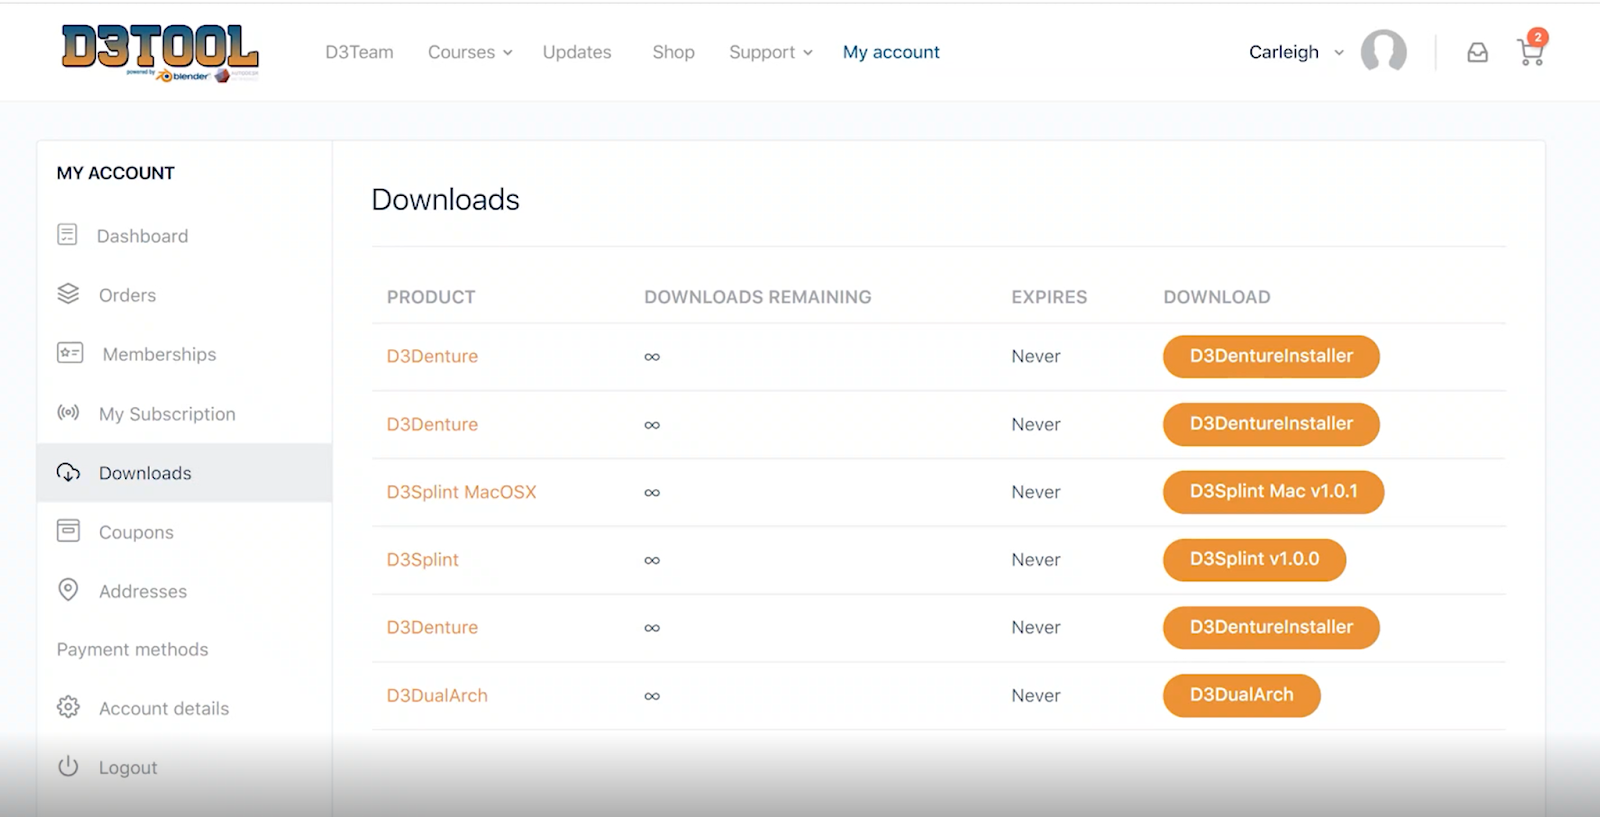1600x817 pixels.
Task: Click the EXPIRES column header
Action: [1049, 297]
